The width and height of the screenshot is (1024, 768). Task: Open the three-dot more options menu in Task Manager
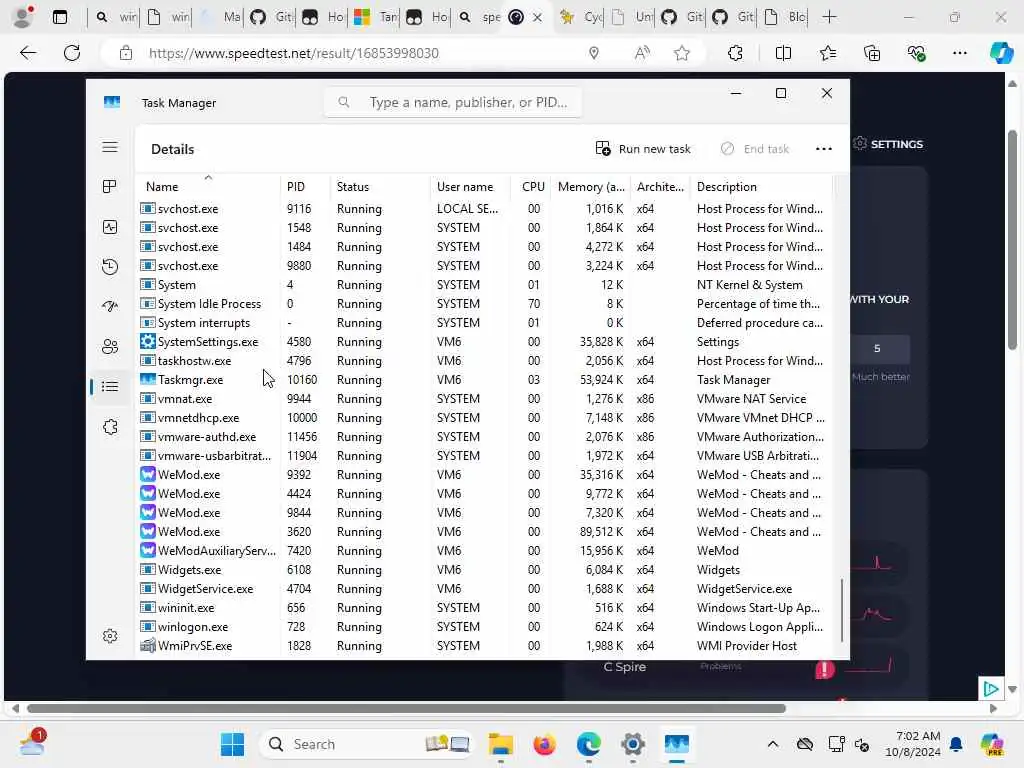[x=824, y=149]
